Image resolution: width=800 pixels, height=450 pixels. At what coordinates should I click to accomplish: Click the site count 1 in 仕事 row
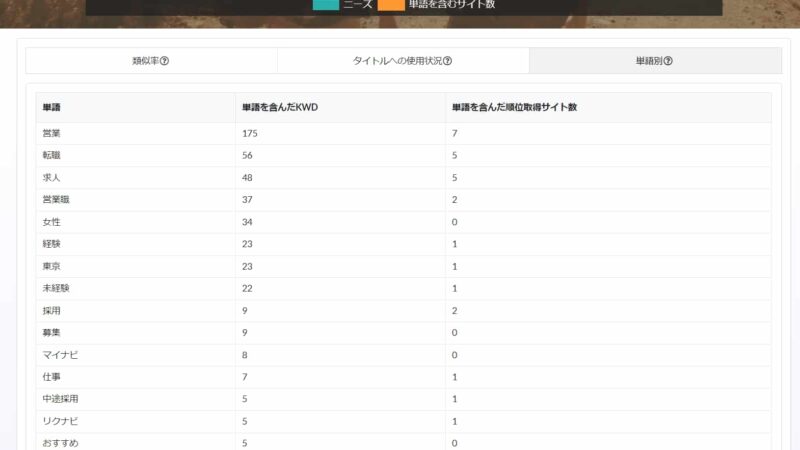click(x=455, y=377)
